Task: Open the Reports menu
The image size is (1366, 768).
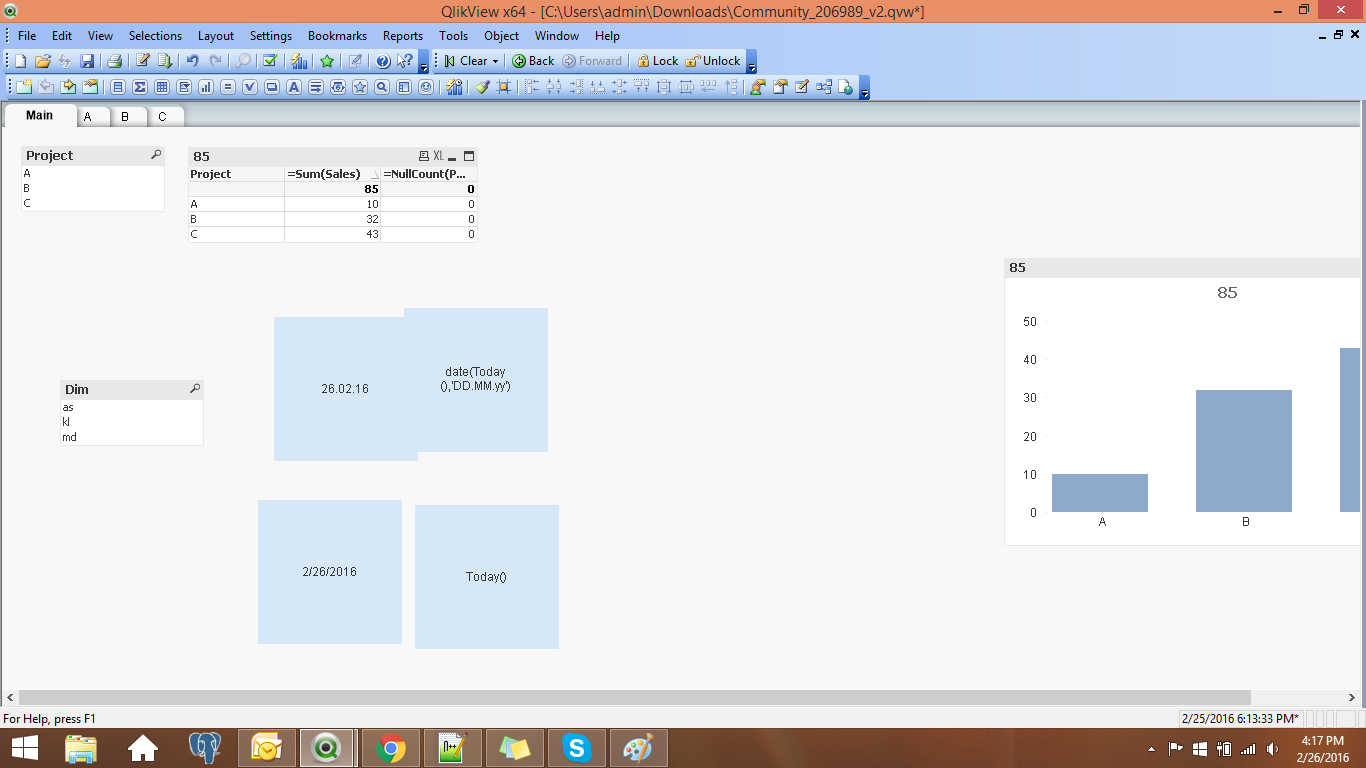Action: pos(403,35)
